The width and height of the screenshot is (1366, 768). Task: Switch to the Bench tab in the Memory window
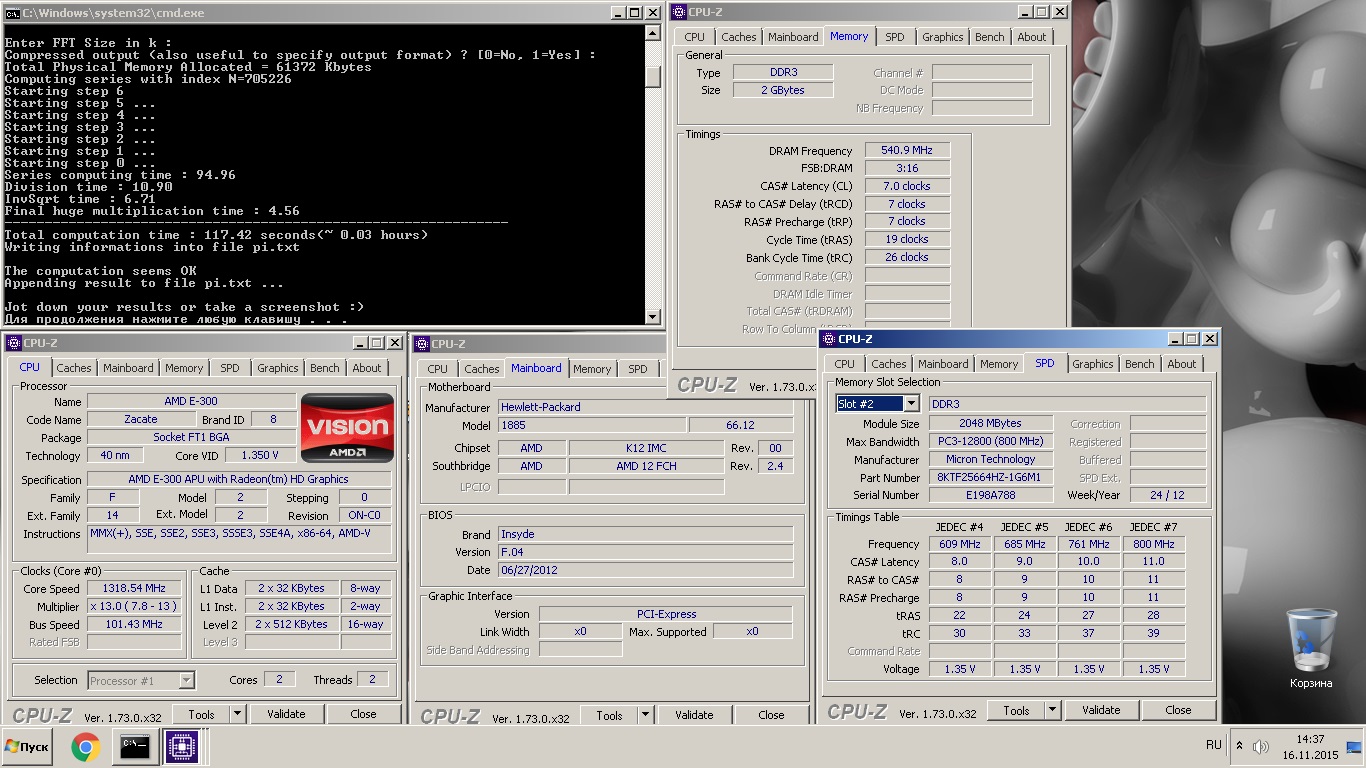(989, 37)
